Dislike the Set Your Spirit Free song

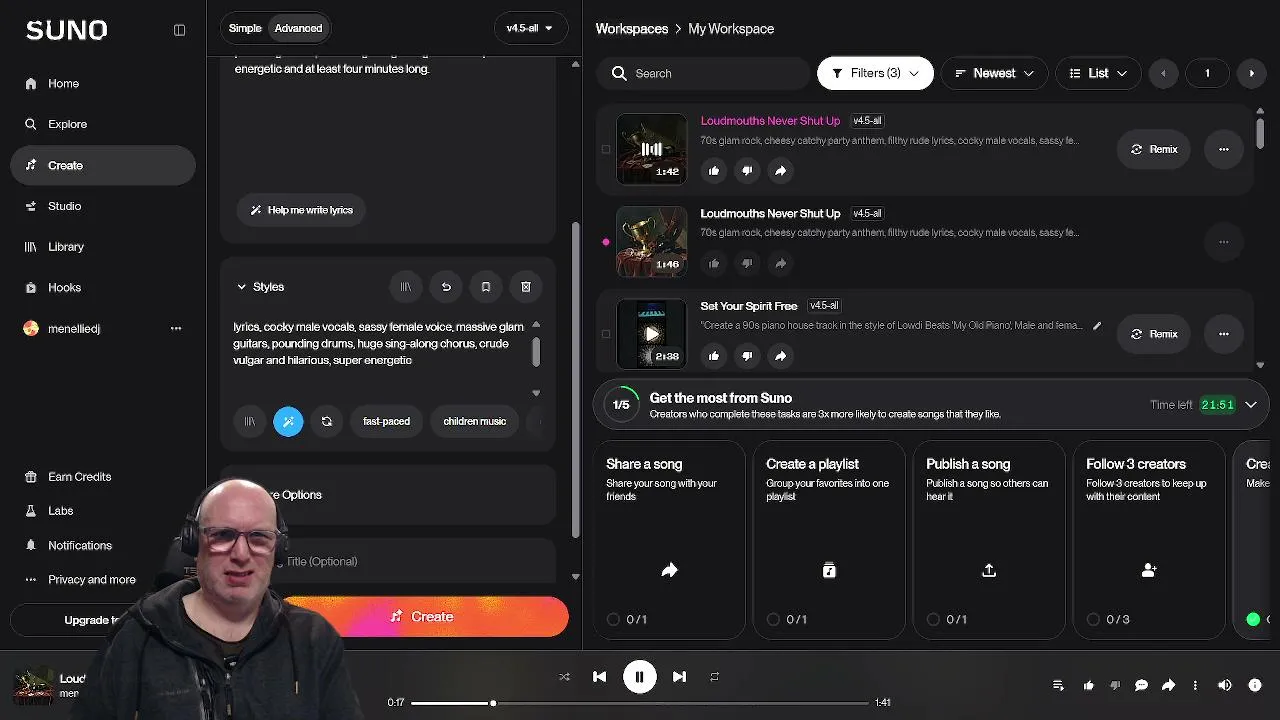coord(747,356)
